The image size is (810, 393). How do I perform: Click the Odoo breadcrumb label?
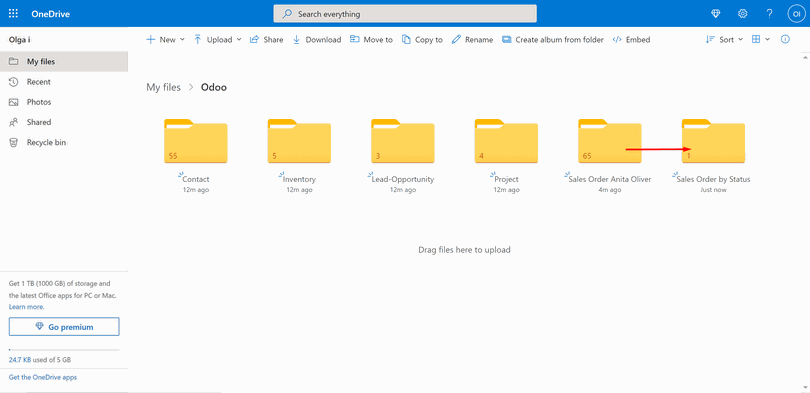(214, 87)
